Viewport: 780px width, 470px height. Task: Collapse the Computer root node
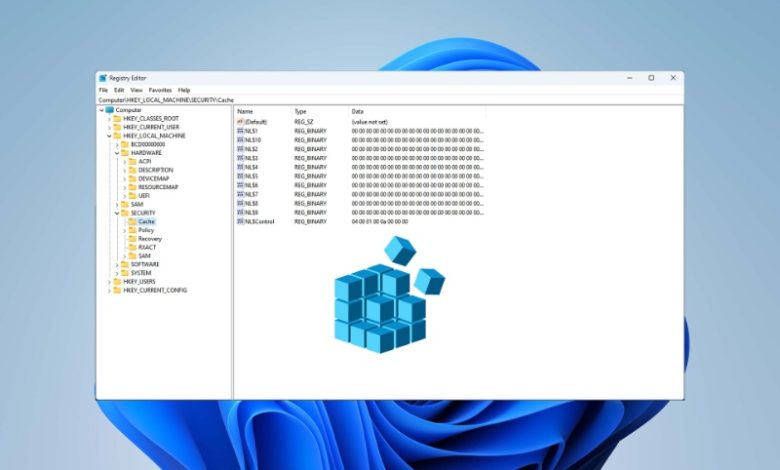[101, 110]
